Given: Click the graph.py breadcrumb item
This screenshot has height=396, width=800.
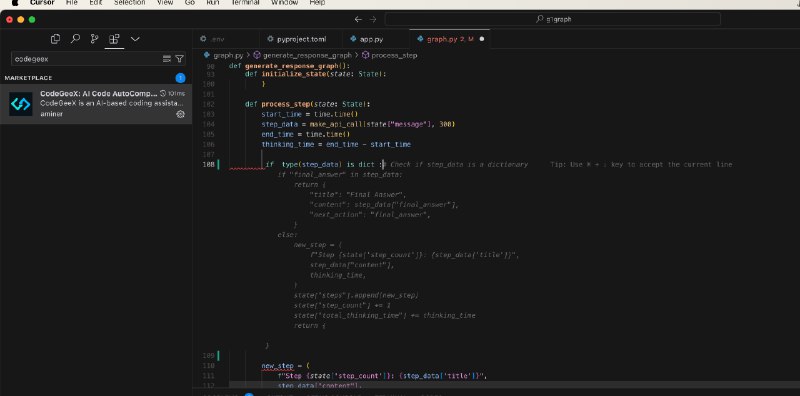Looking at the screenshot, I should coord(228,55).
